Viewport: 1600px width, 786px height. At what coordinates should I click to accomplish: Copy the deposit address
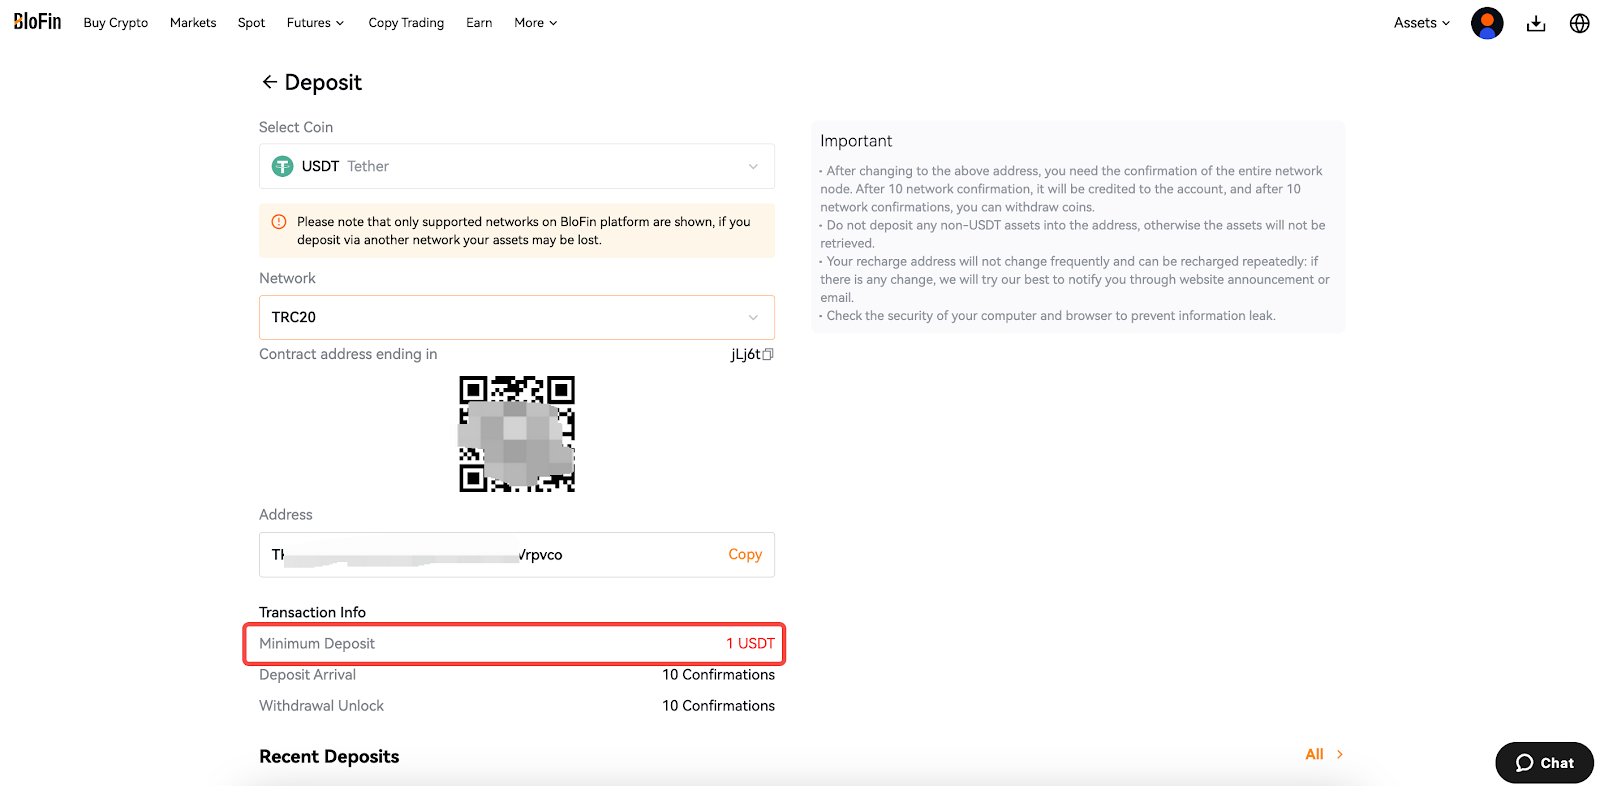pyautogui.click(x=745, y=554)
